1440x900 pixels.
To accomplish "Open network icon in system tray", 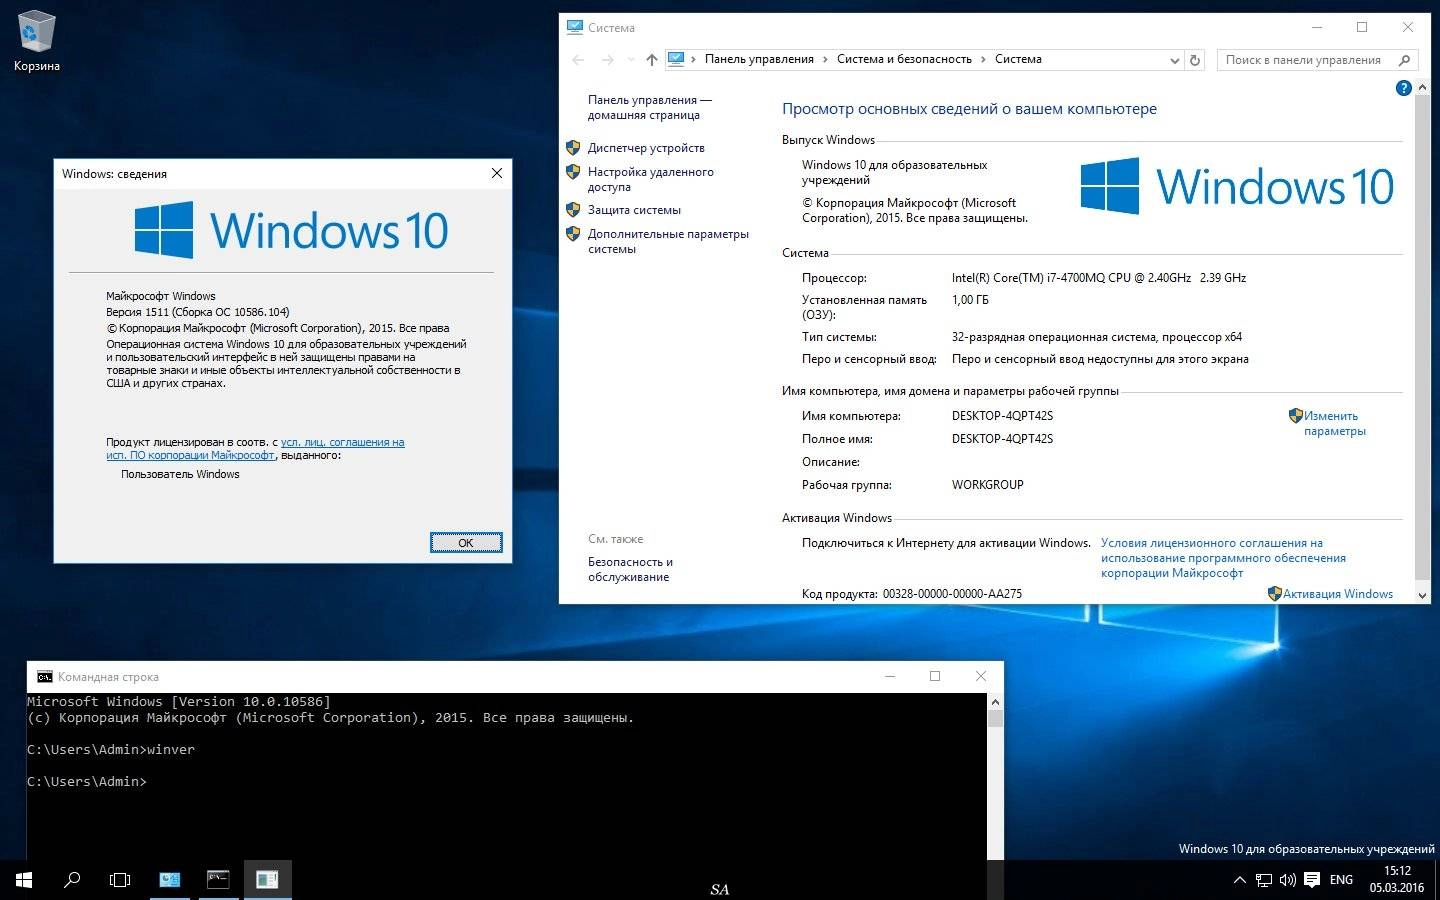I will tap(1264, 880).
